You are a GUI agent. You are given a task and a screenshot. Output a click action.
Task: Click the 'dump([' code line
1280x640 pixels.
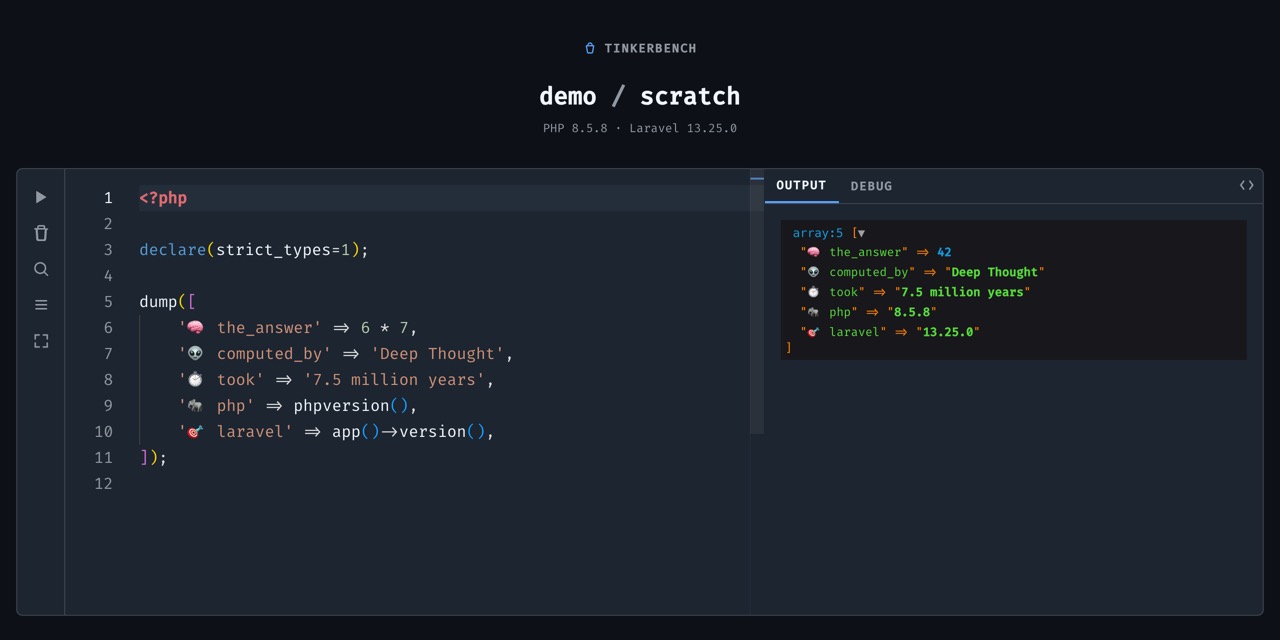tap(168, 302)
